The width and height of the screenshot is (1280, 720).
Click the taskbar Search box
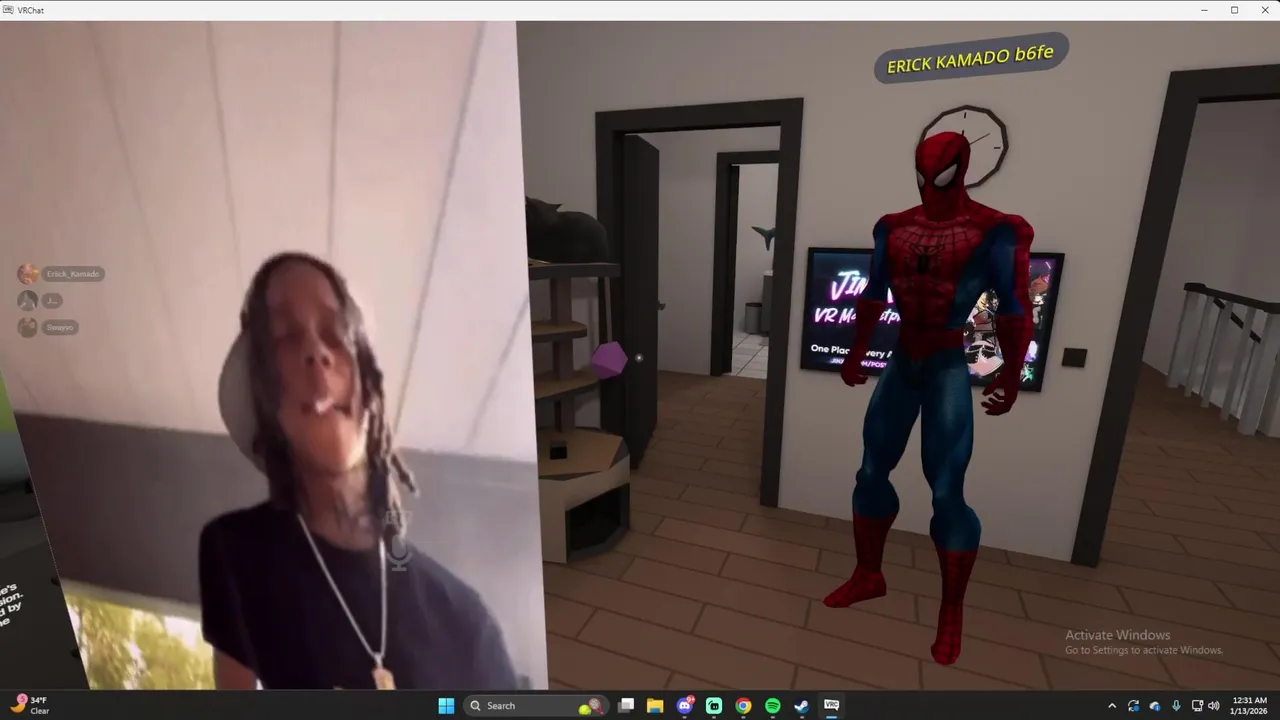click(537, 705)
